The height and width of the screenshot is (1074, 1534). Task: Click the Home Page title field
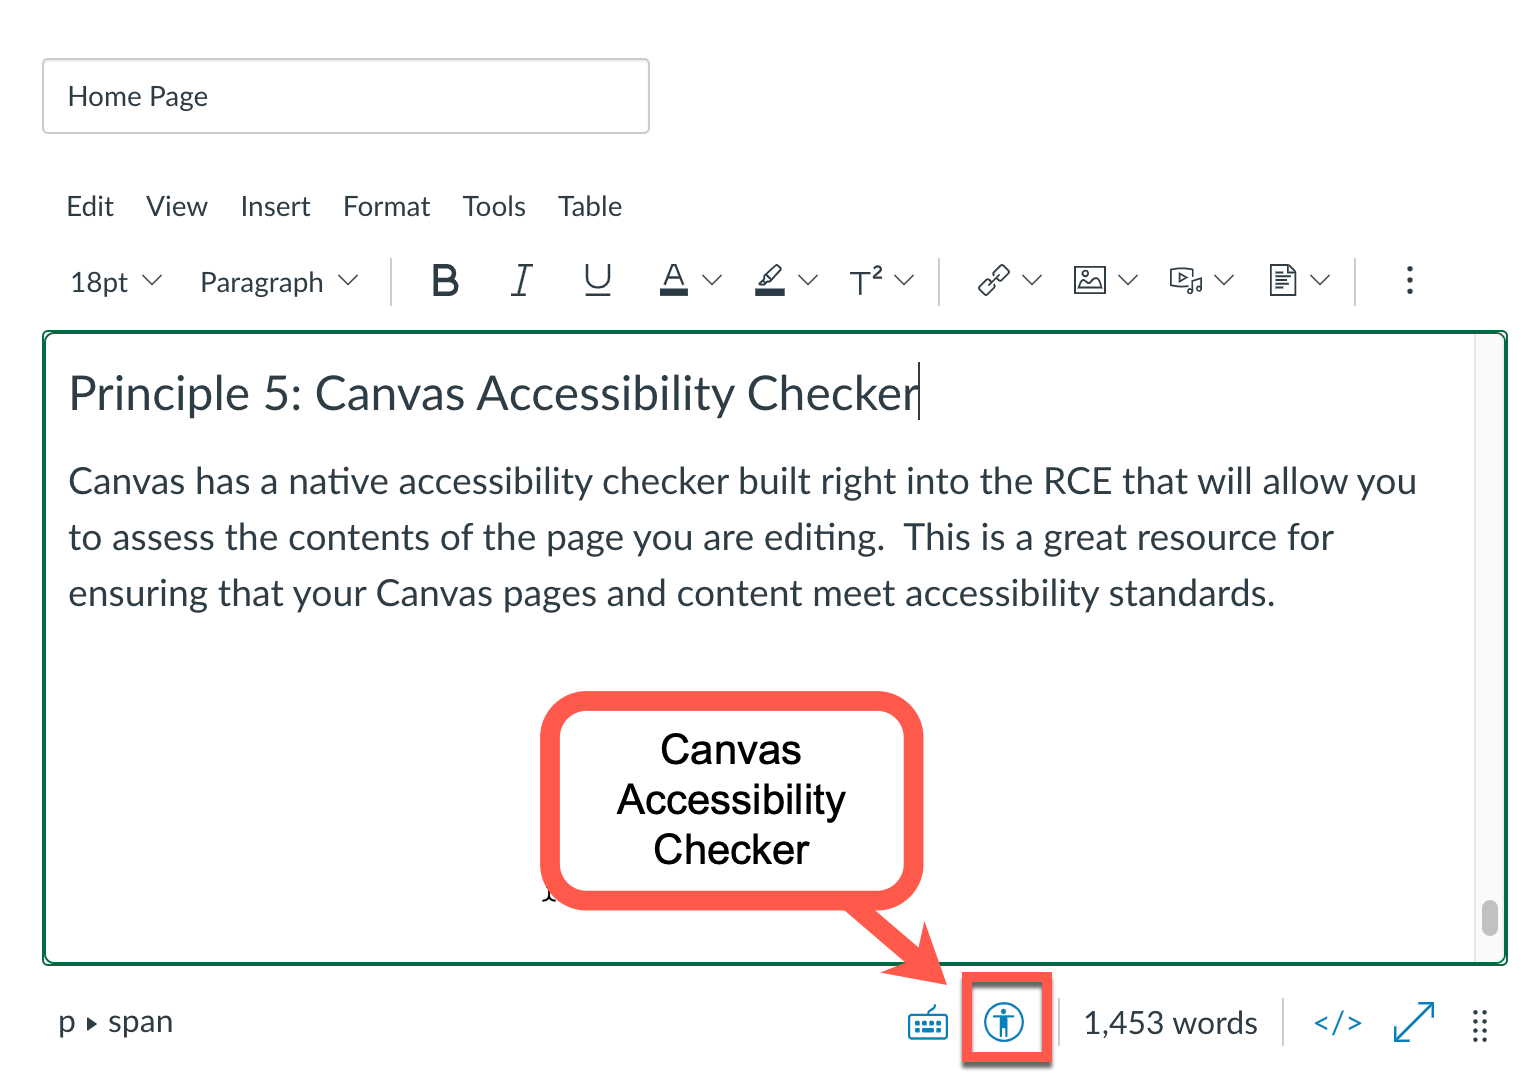pos(345,96)
